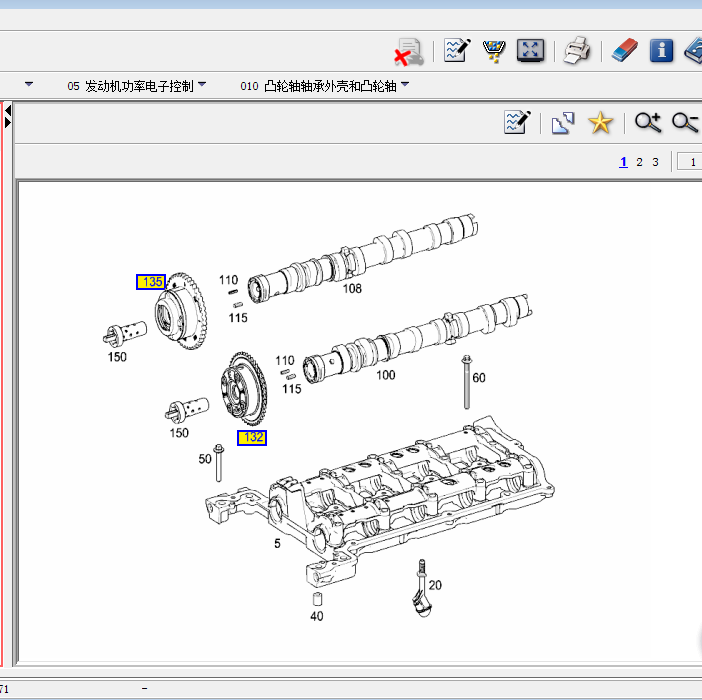Zoom out with the magnifier minus icon
The width and height of the screenshot is (702, 700).
pos(685,123)
